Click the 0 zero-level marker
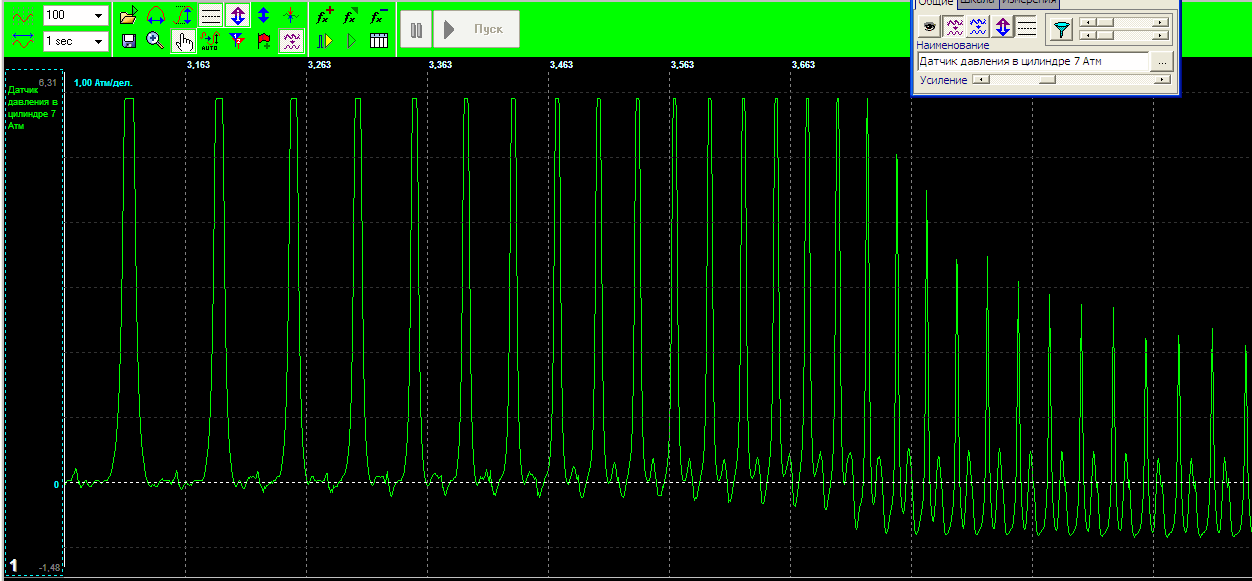The image size is (1252, 581). (57, 485)
